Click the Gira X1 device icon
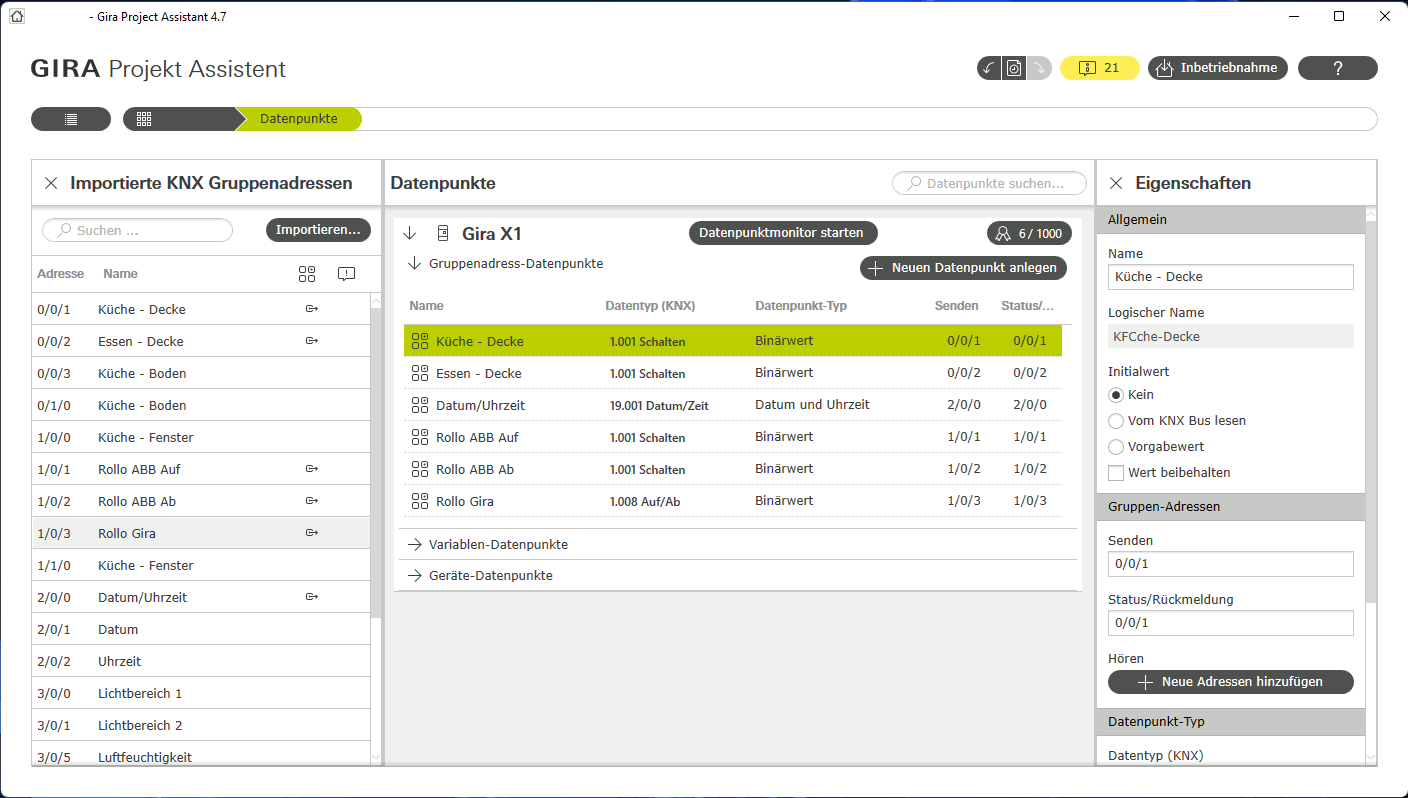 [x=443, y=234]
